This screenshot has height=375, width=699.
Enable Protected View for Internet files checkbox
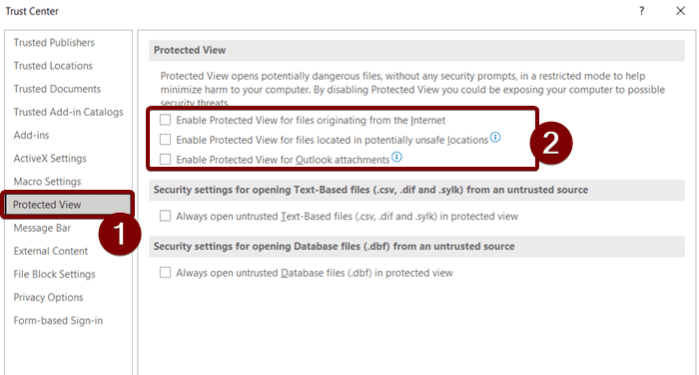pos(165,120)
